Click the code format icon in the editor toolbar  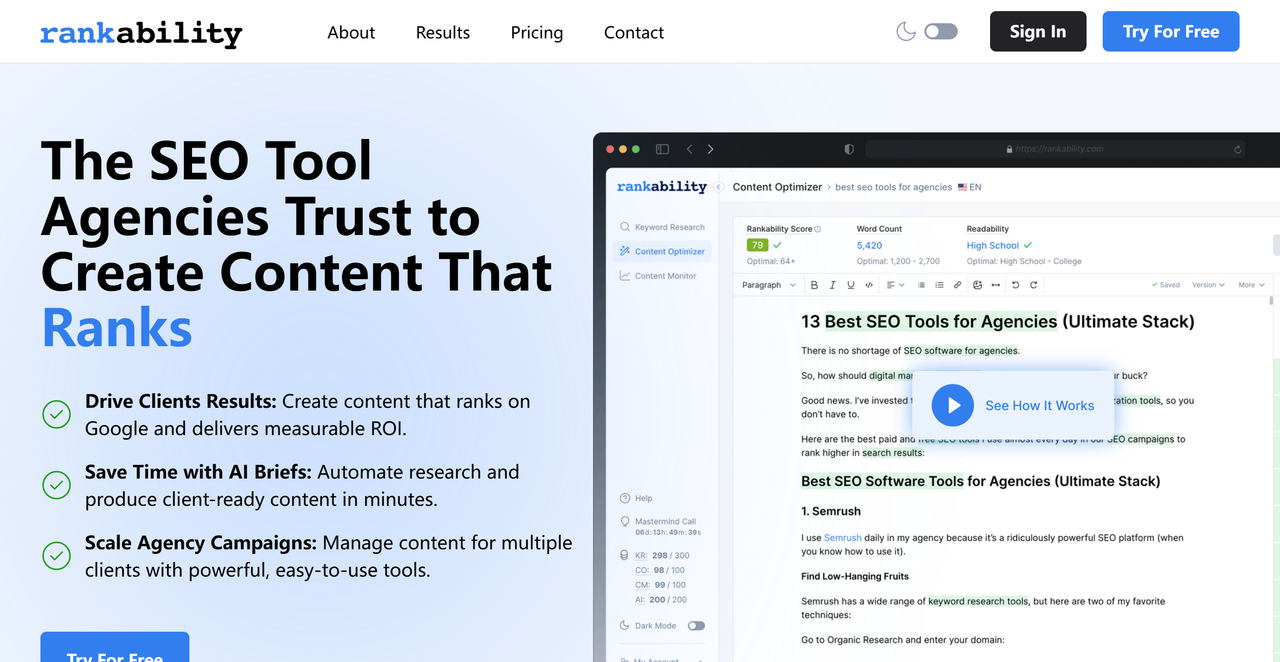pyautogui.click(x=869, y=285)
